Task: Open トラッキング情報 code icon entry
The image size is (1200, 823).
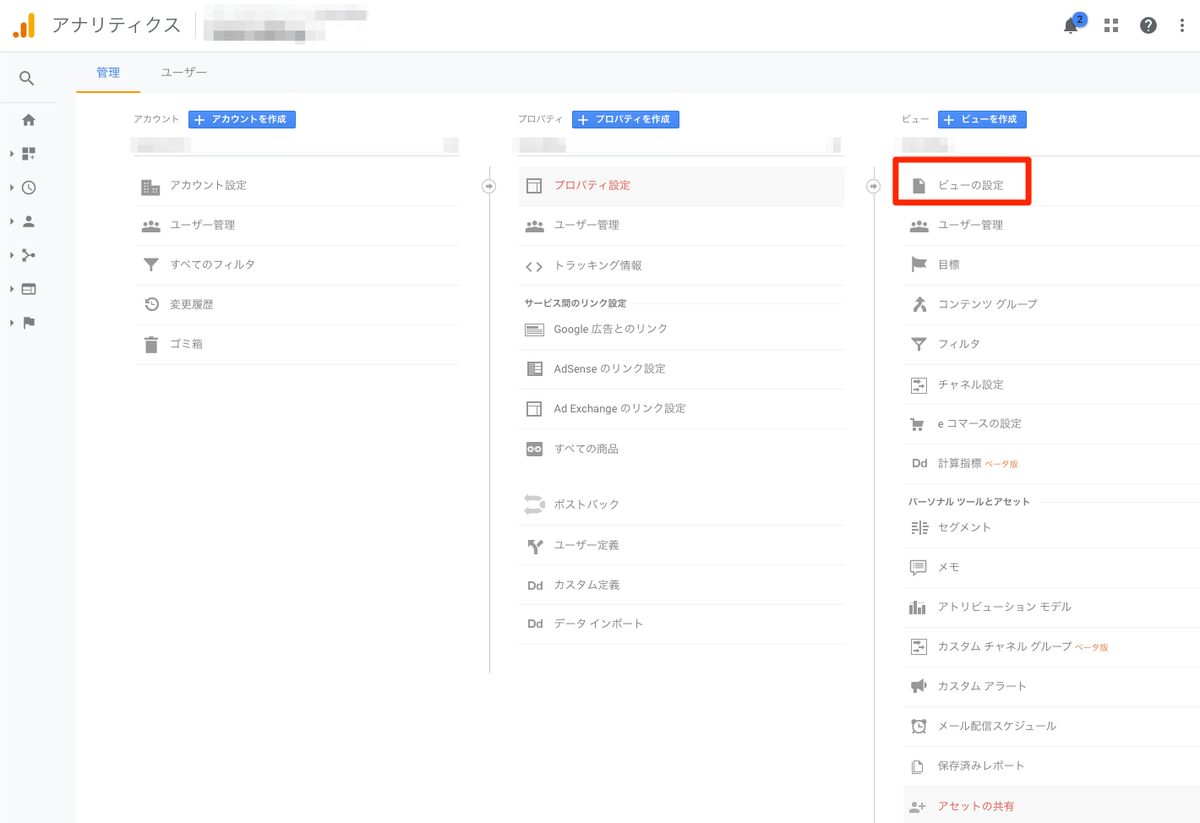Action: click(x=681, y=266)
